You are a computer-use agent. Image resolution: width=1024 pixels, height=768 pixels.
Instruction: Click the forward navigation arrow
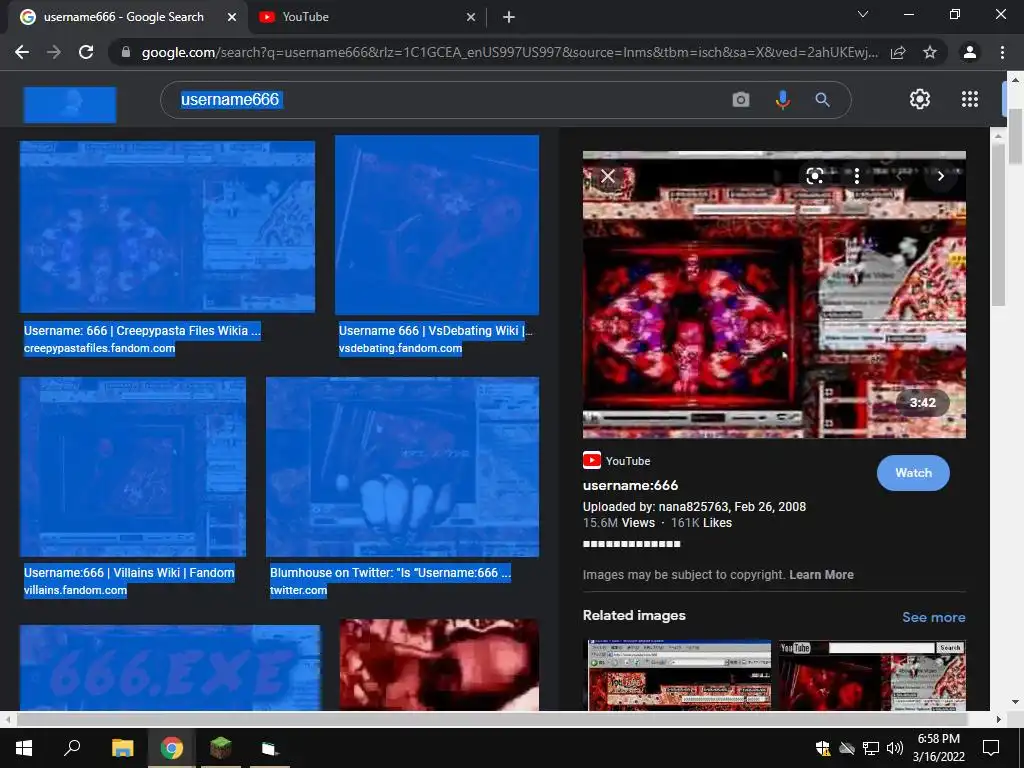[54, 52]
